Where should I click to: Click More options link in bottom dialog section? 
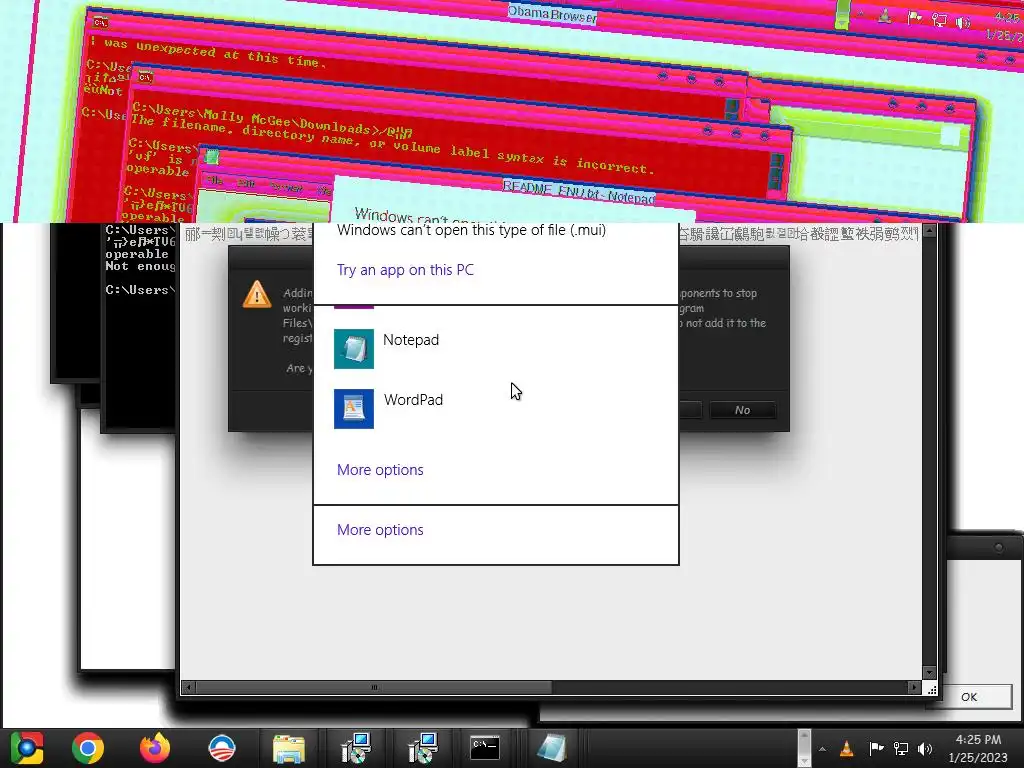(x=380, y=530)
